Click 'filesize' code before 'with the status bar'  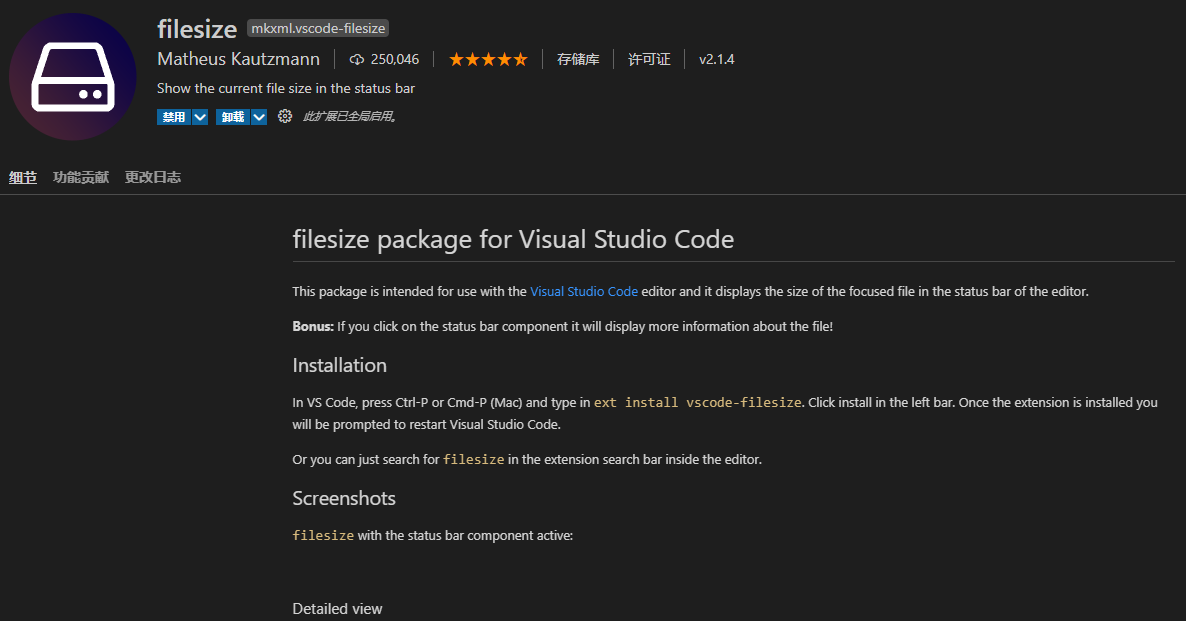pyautogui.click(x=323, y=536)
